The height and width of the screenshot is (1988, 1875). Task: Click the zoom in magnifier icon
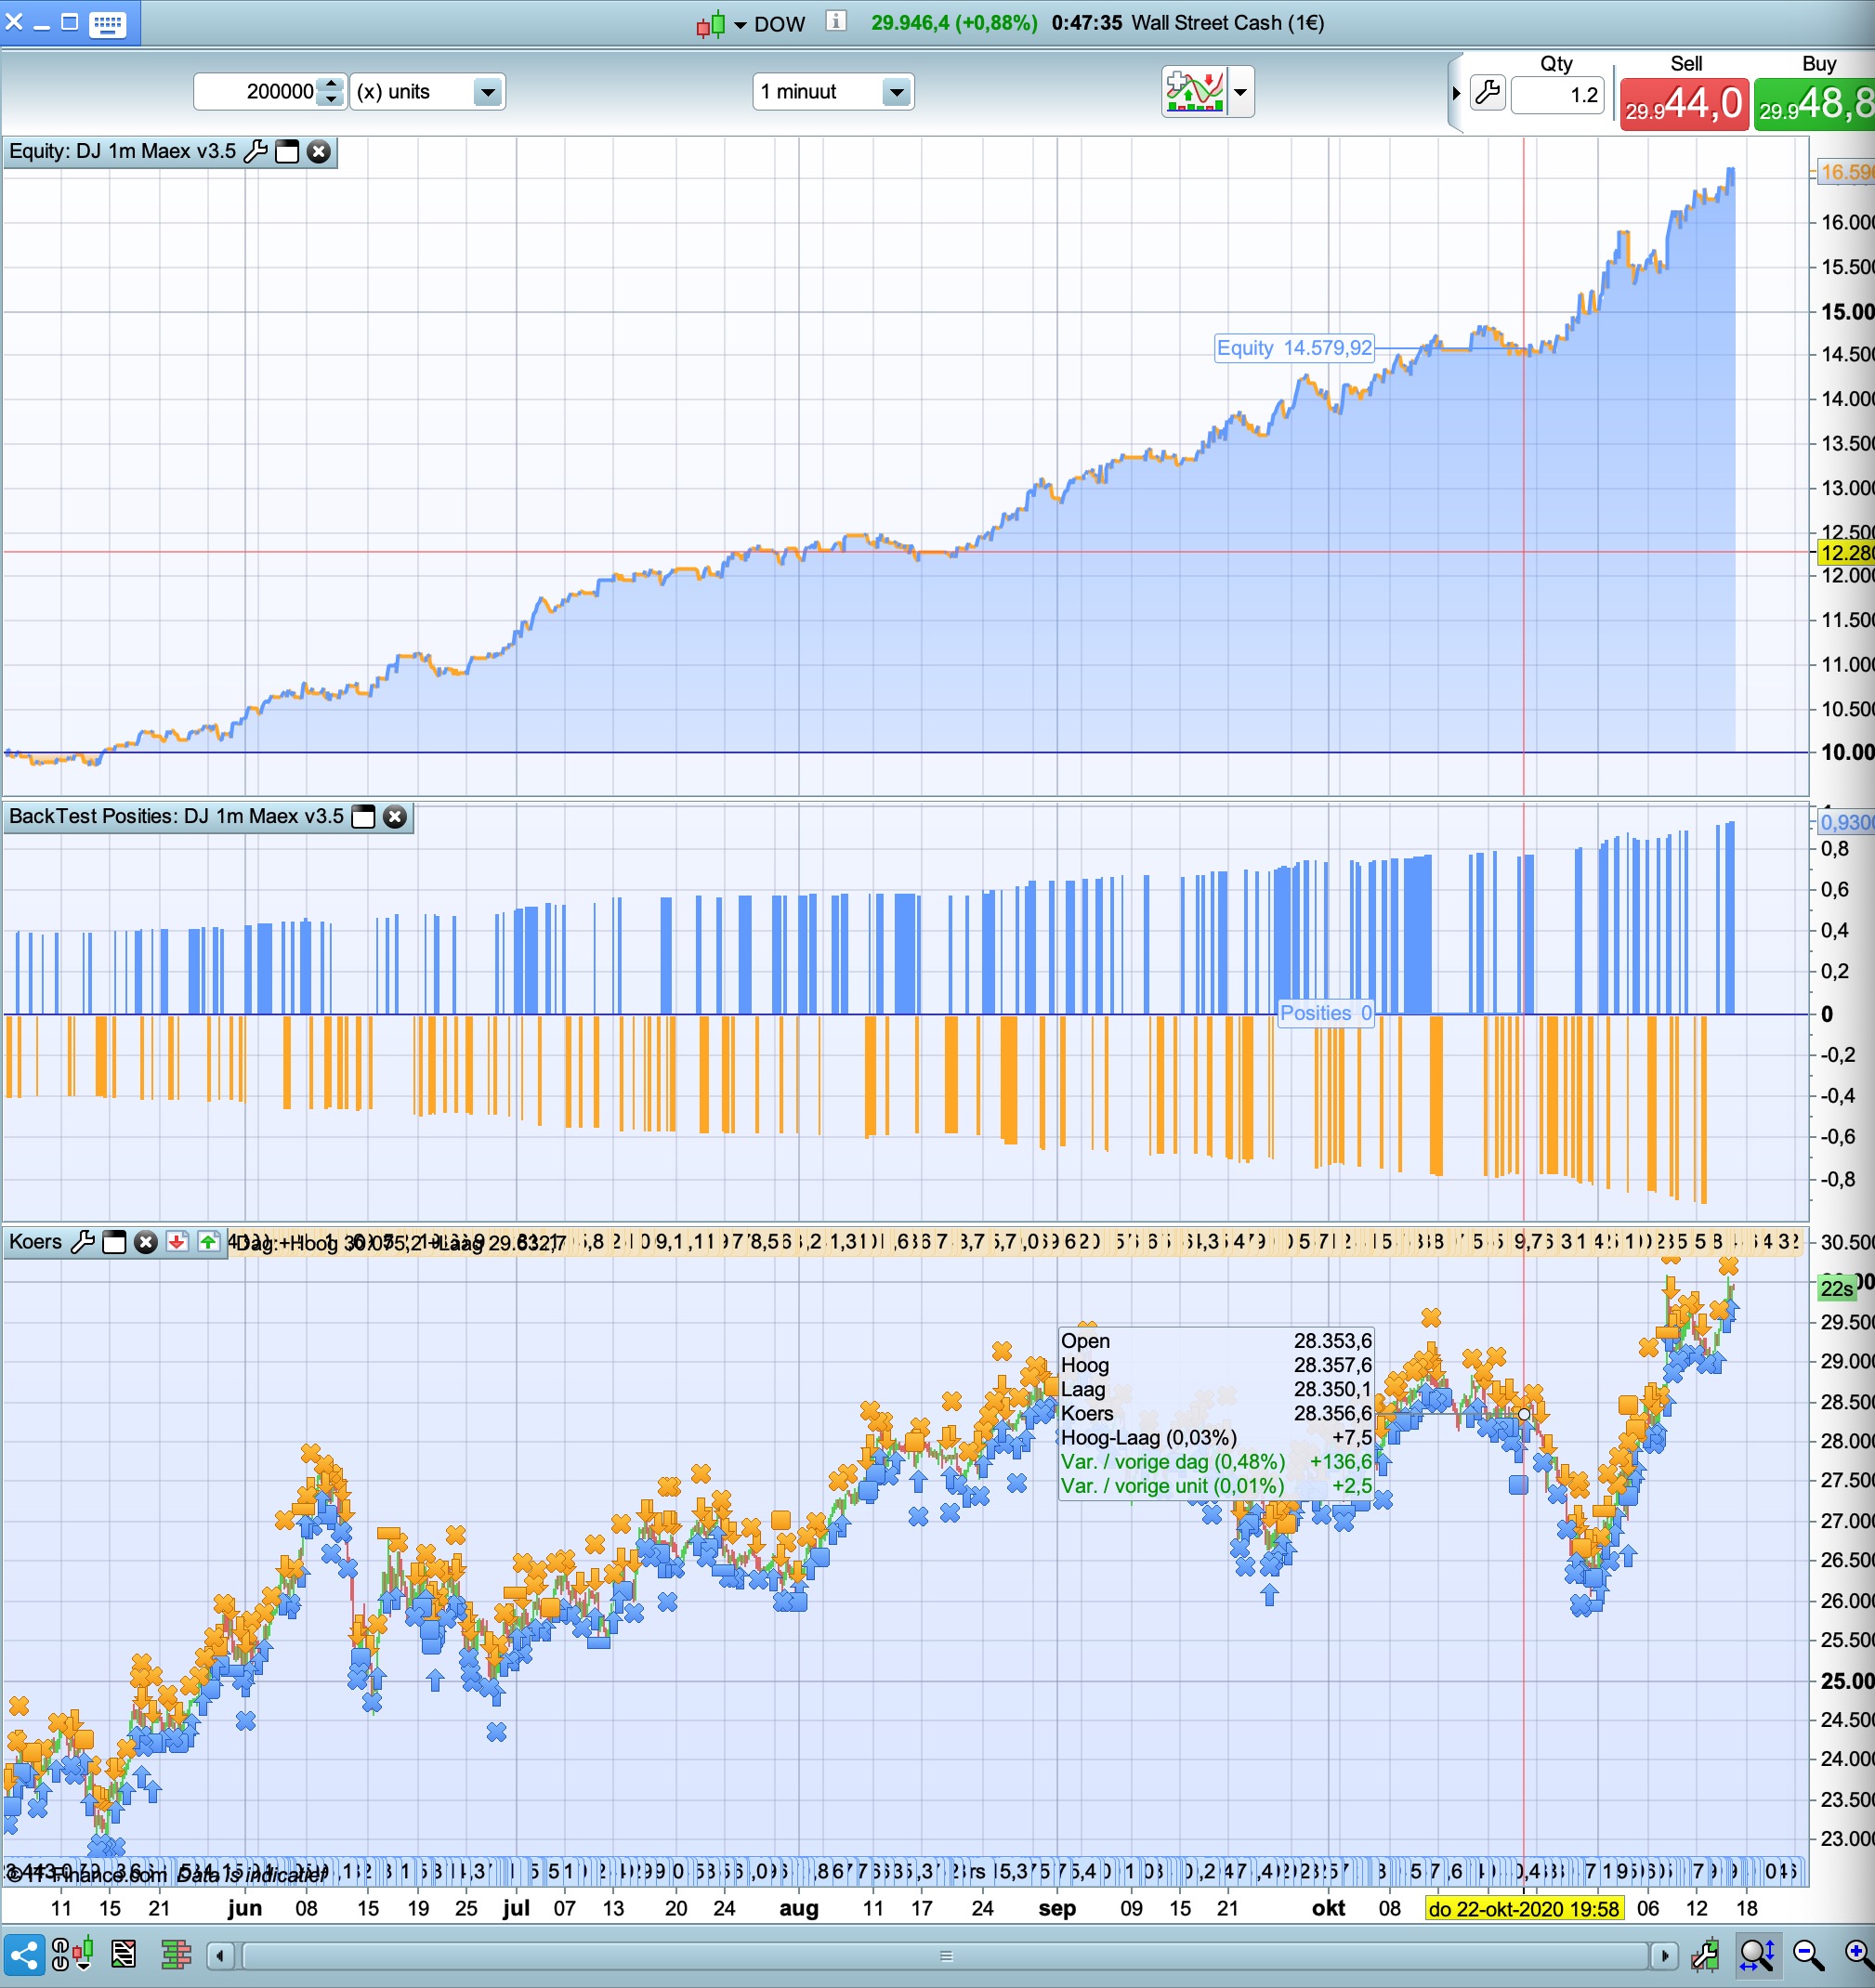1858,1954
